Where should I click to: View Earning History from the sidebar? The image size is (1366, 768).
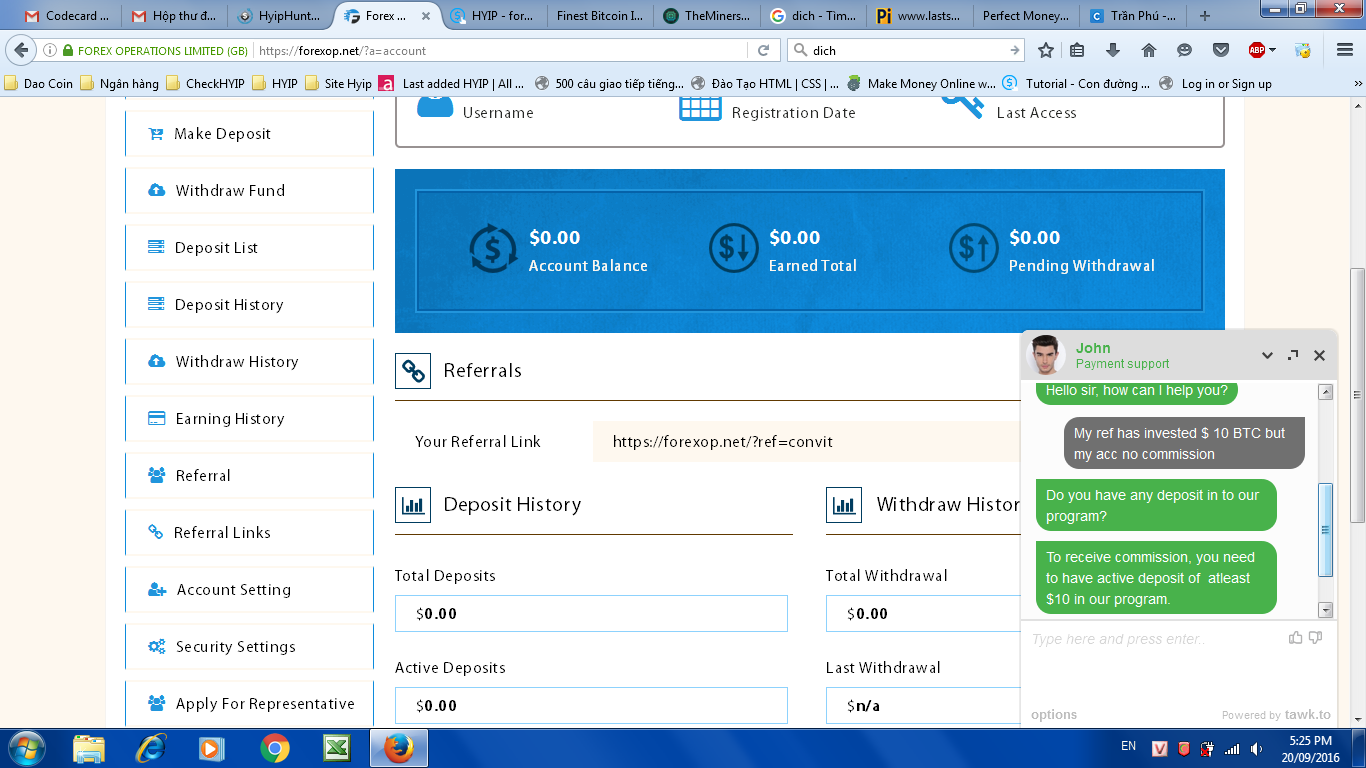point(249,419)
